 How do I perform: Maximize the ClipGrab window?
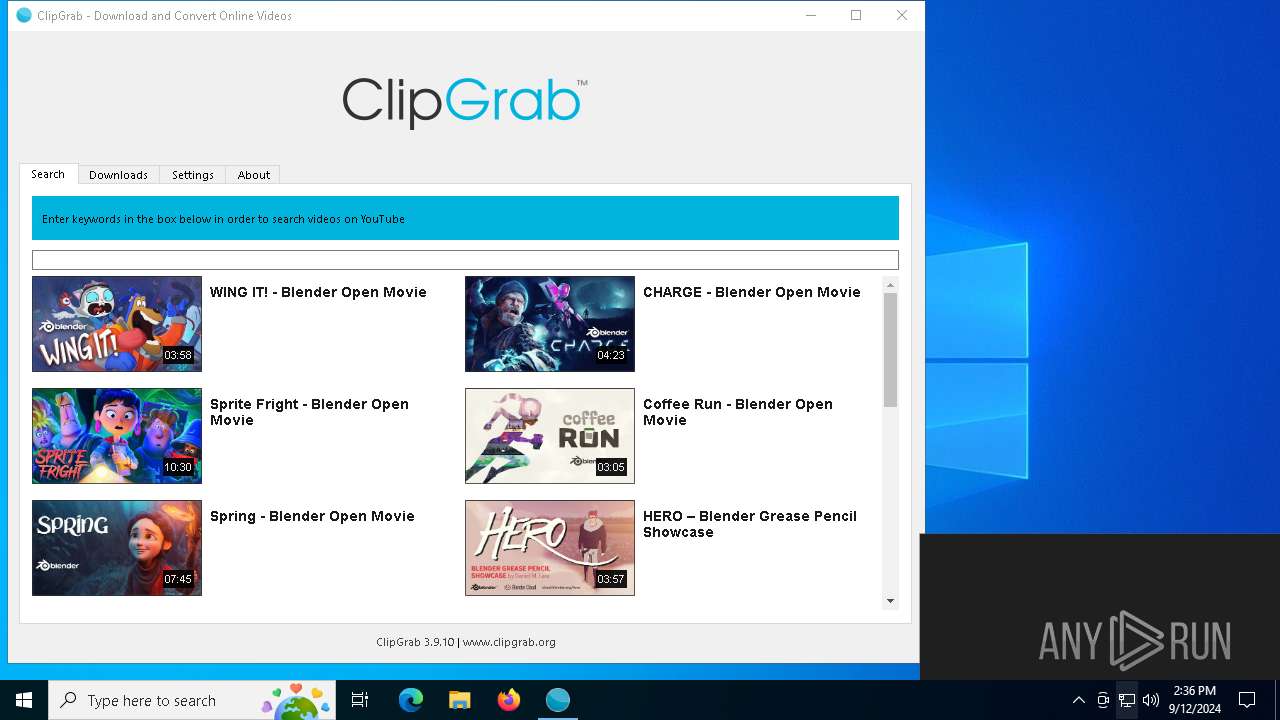pos(856,15)
